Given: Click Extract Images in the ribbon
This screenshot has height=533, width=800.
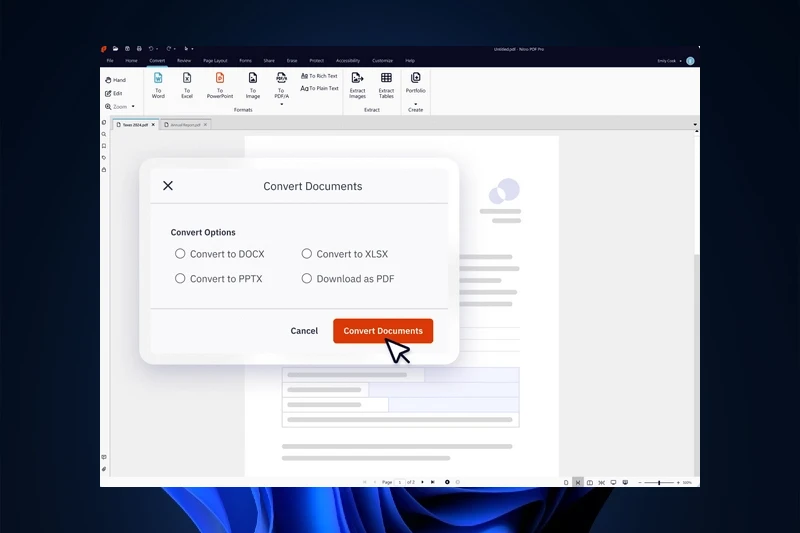Looking at the screenshot, I should point(357,85).
